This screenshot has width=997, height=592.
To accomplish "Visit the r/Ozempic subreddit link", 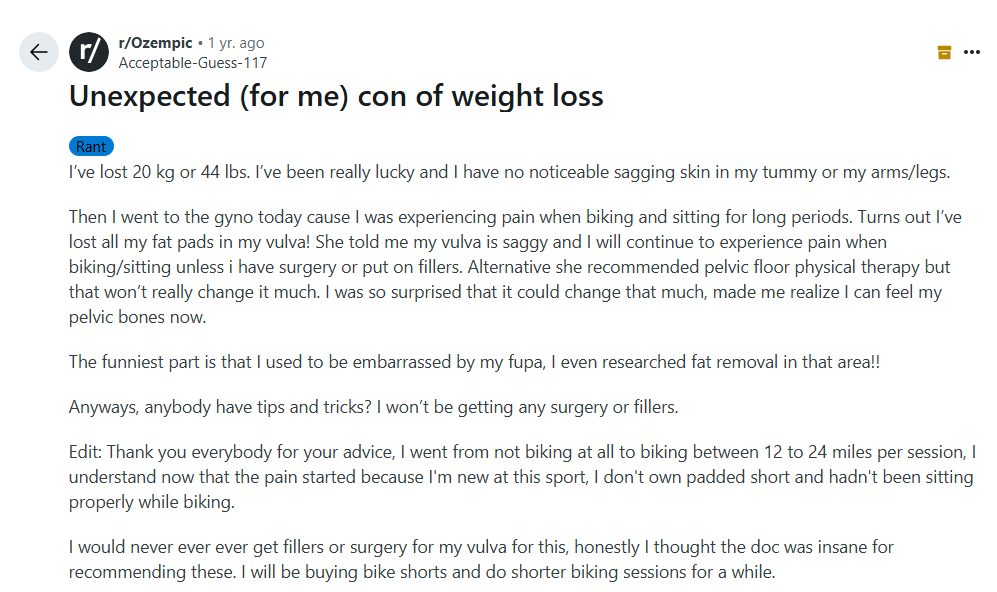I will [x=155, y=43].
